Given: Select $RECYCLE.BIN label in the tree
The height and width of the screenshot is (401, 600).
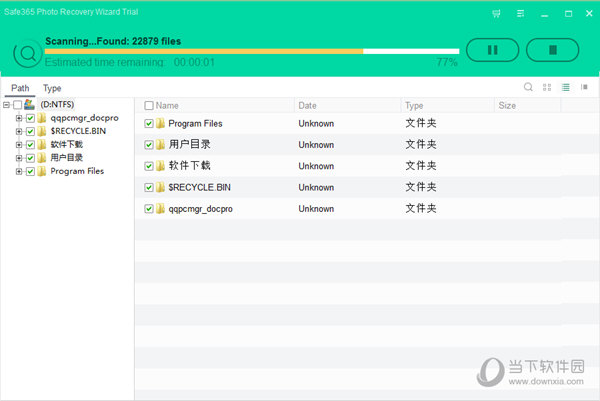Looking at the screenshot, I should point(78,131).
